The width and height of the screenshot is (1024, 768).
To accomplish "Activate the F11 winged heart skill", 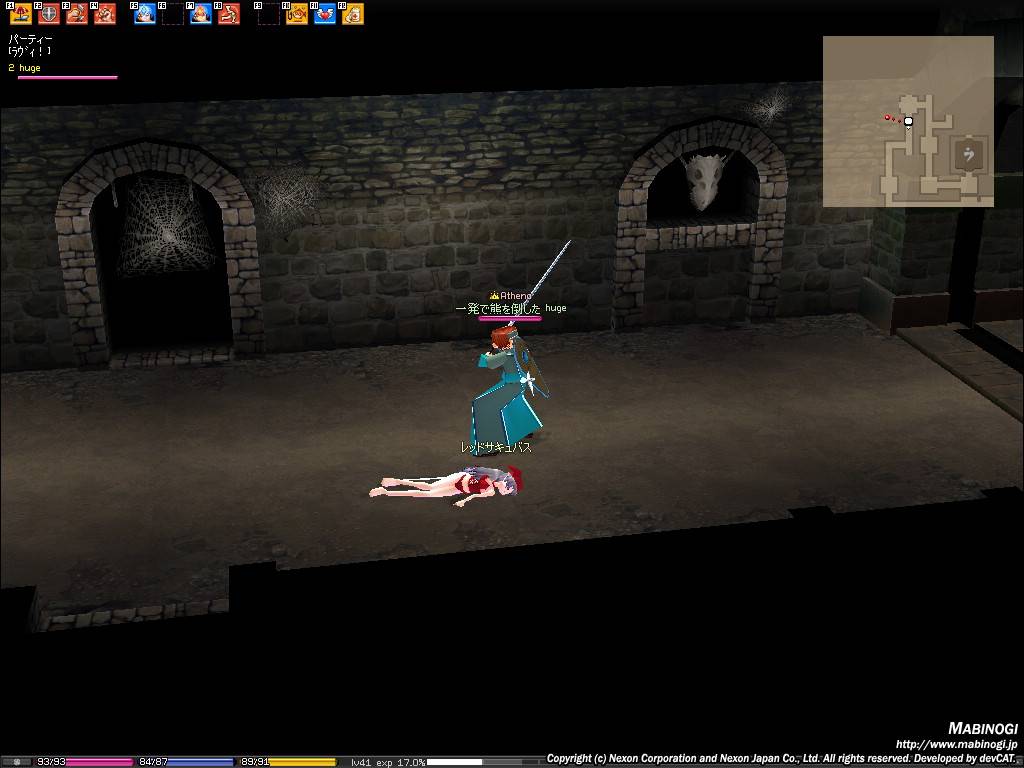I will coord(325,14).
